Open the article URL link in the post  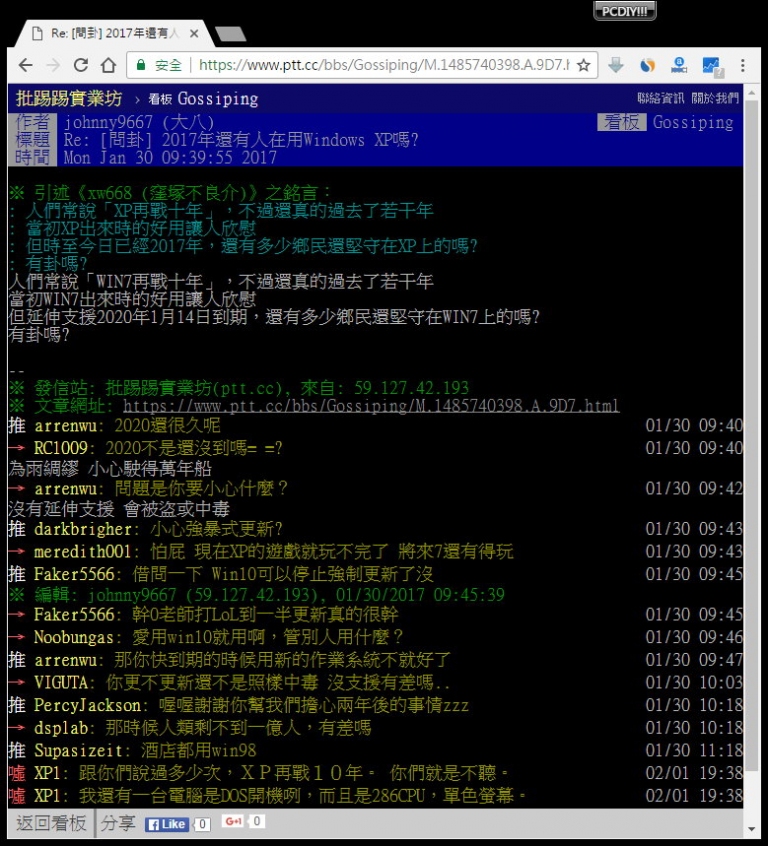point(371,405)
